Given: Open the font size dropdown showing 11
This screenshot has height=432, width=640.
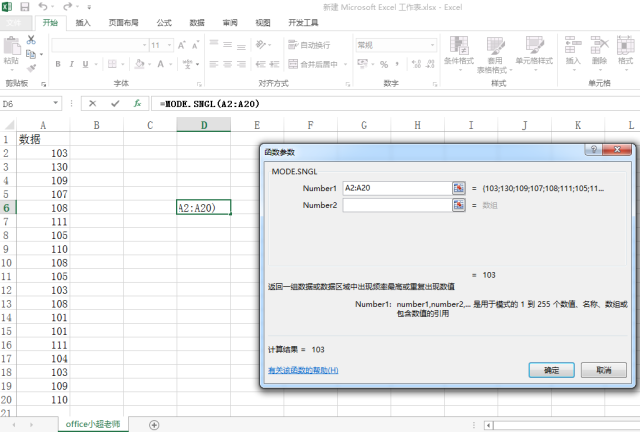Looking at the screenshot, I should 169,45.
